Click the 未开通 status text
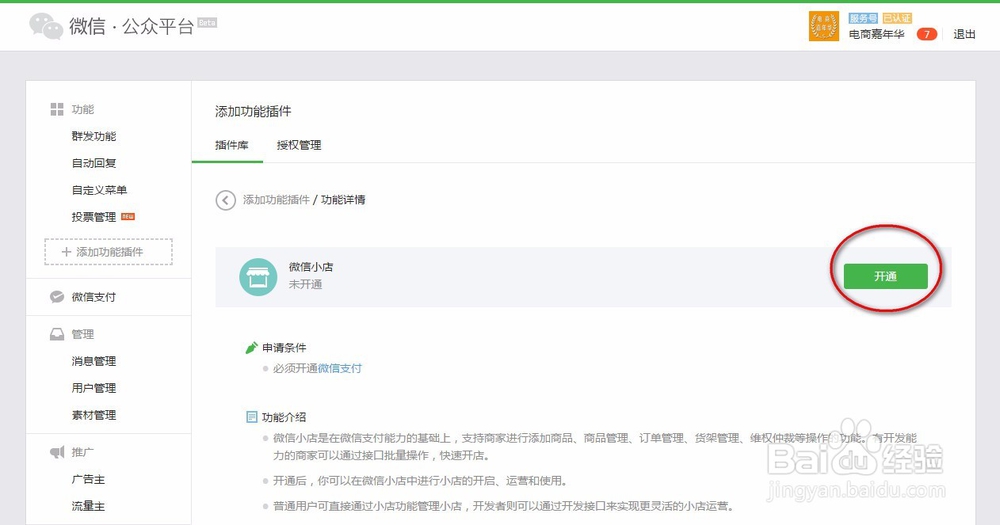Screen dimensions: 1000x525 coord(305,285)
